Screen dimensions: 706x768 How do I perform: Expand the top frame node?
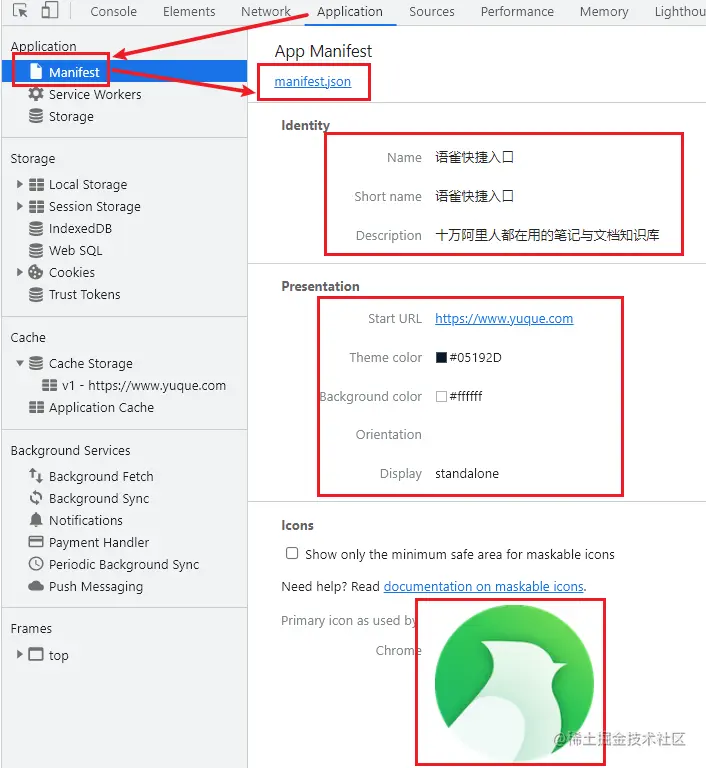point(20,654)
